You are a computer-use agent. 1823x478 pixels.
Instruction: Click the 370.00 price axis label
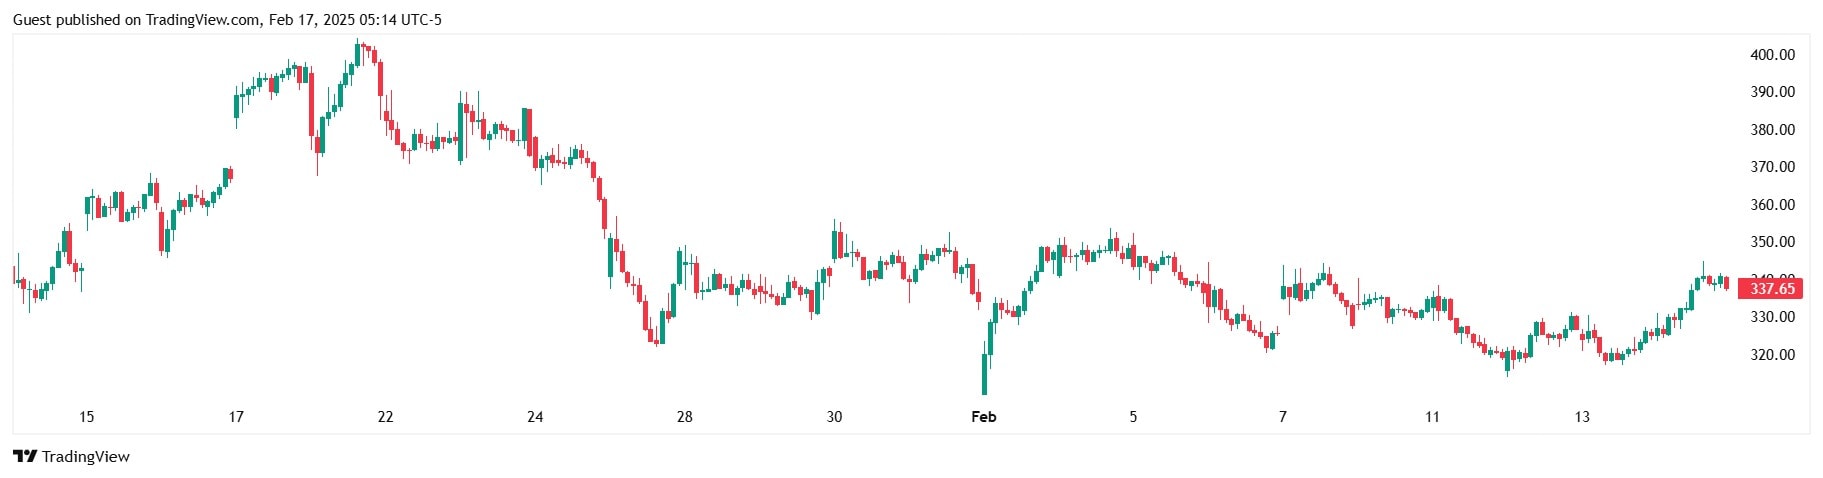(1772, 167)
